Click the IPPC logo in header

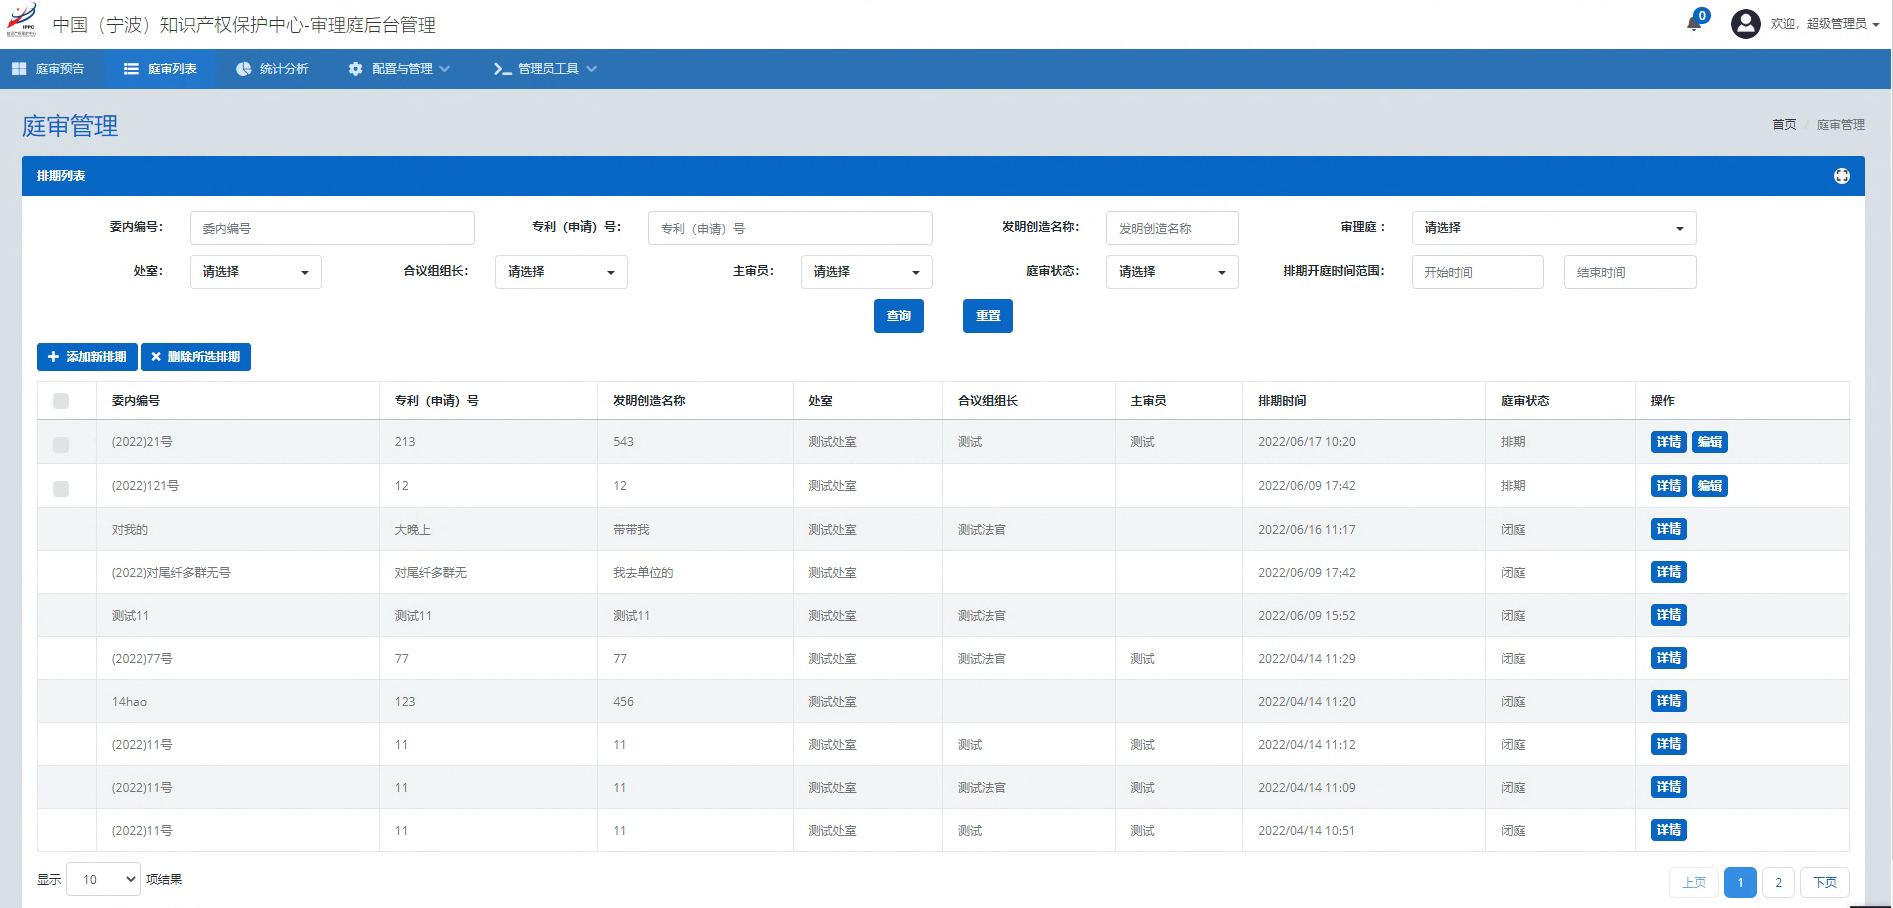coord(21,21)
